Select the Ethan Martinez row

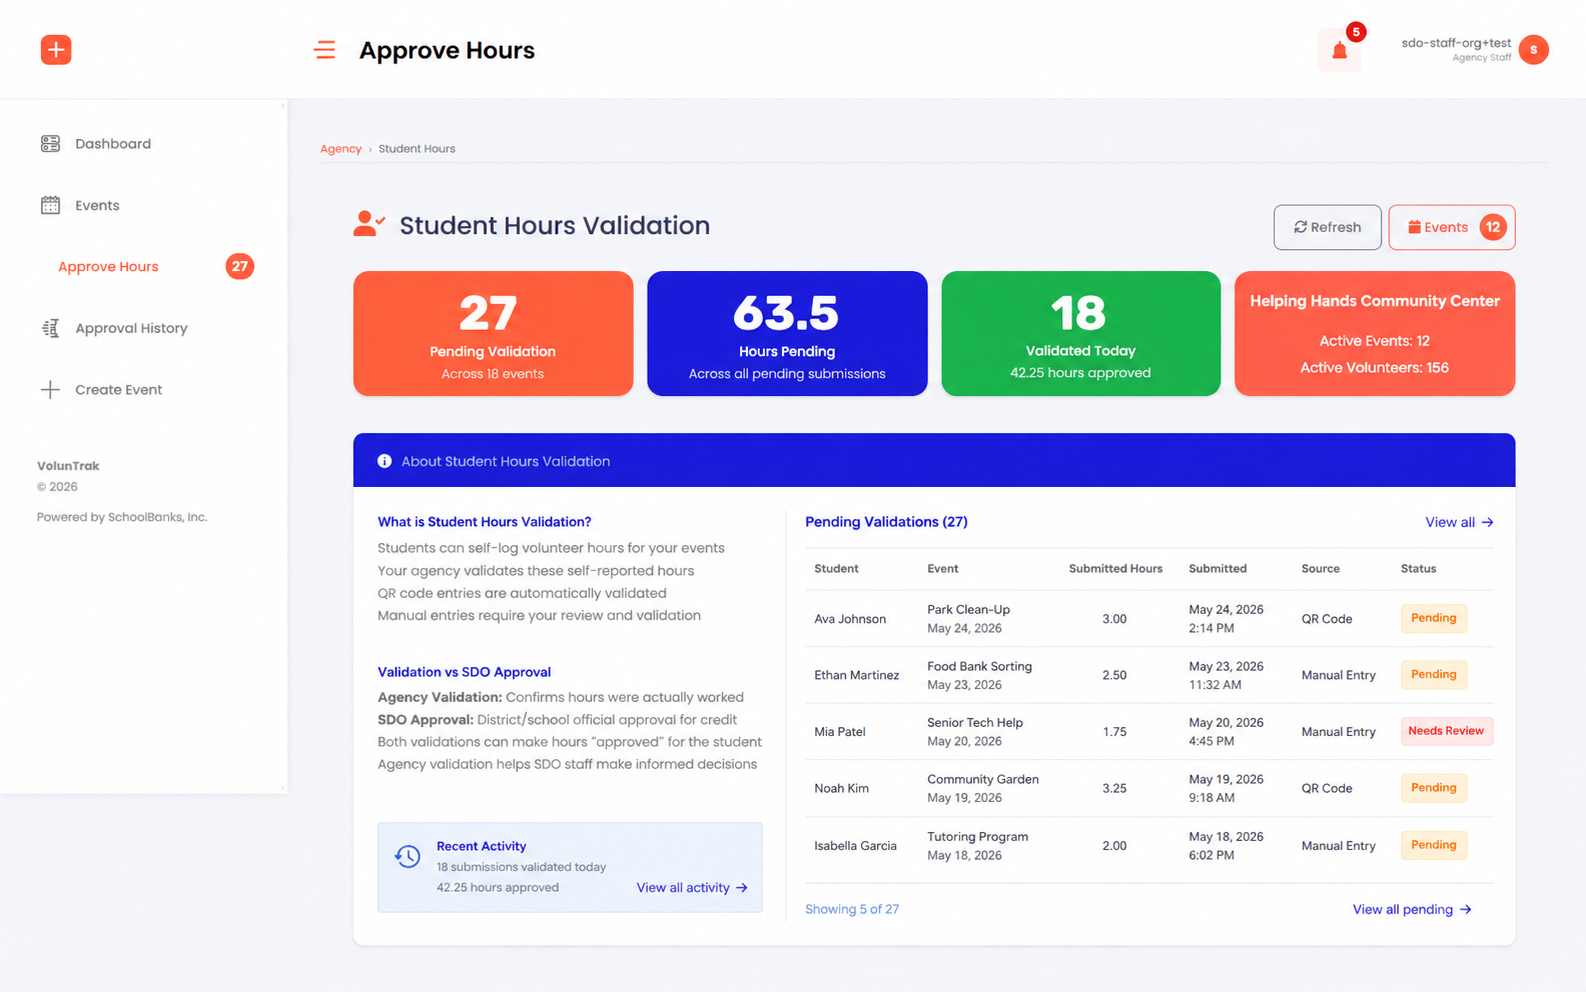point(1149,675)
